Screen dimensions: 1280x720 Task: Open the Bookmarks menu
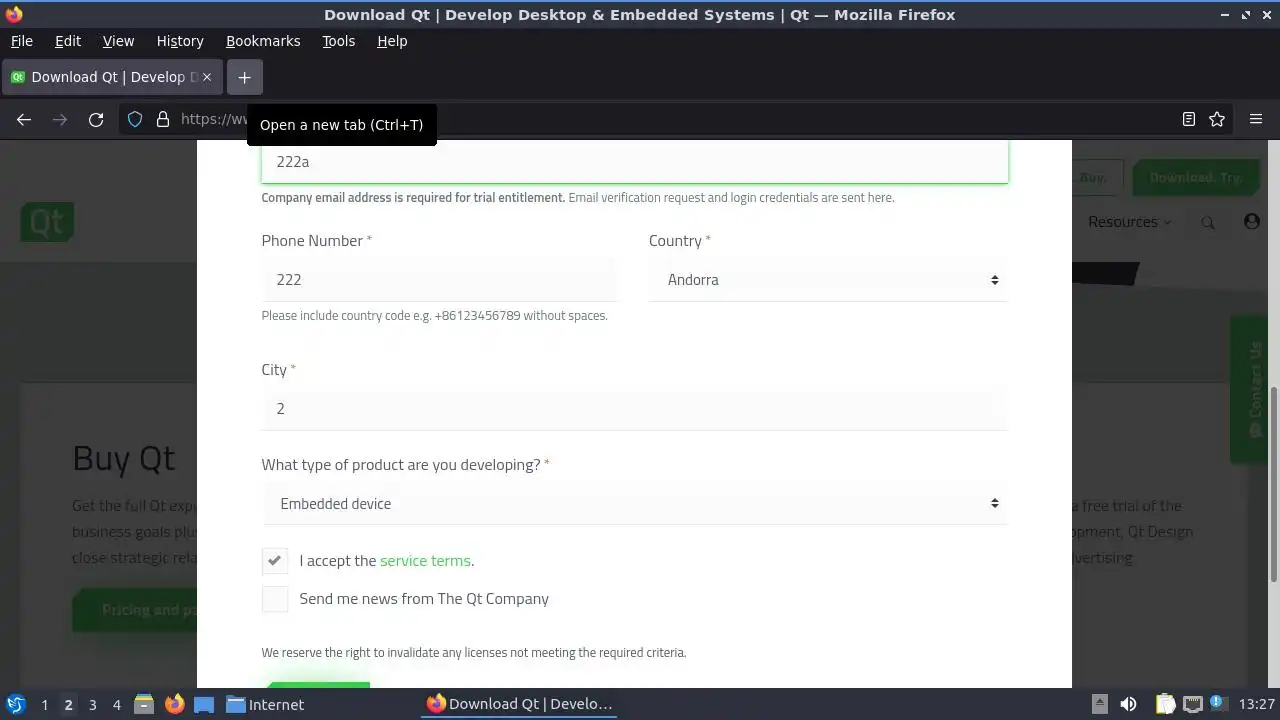(263, 41)
